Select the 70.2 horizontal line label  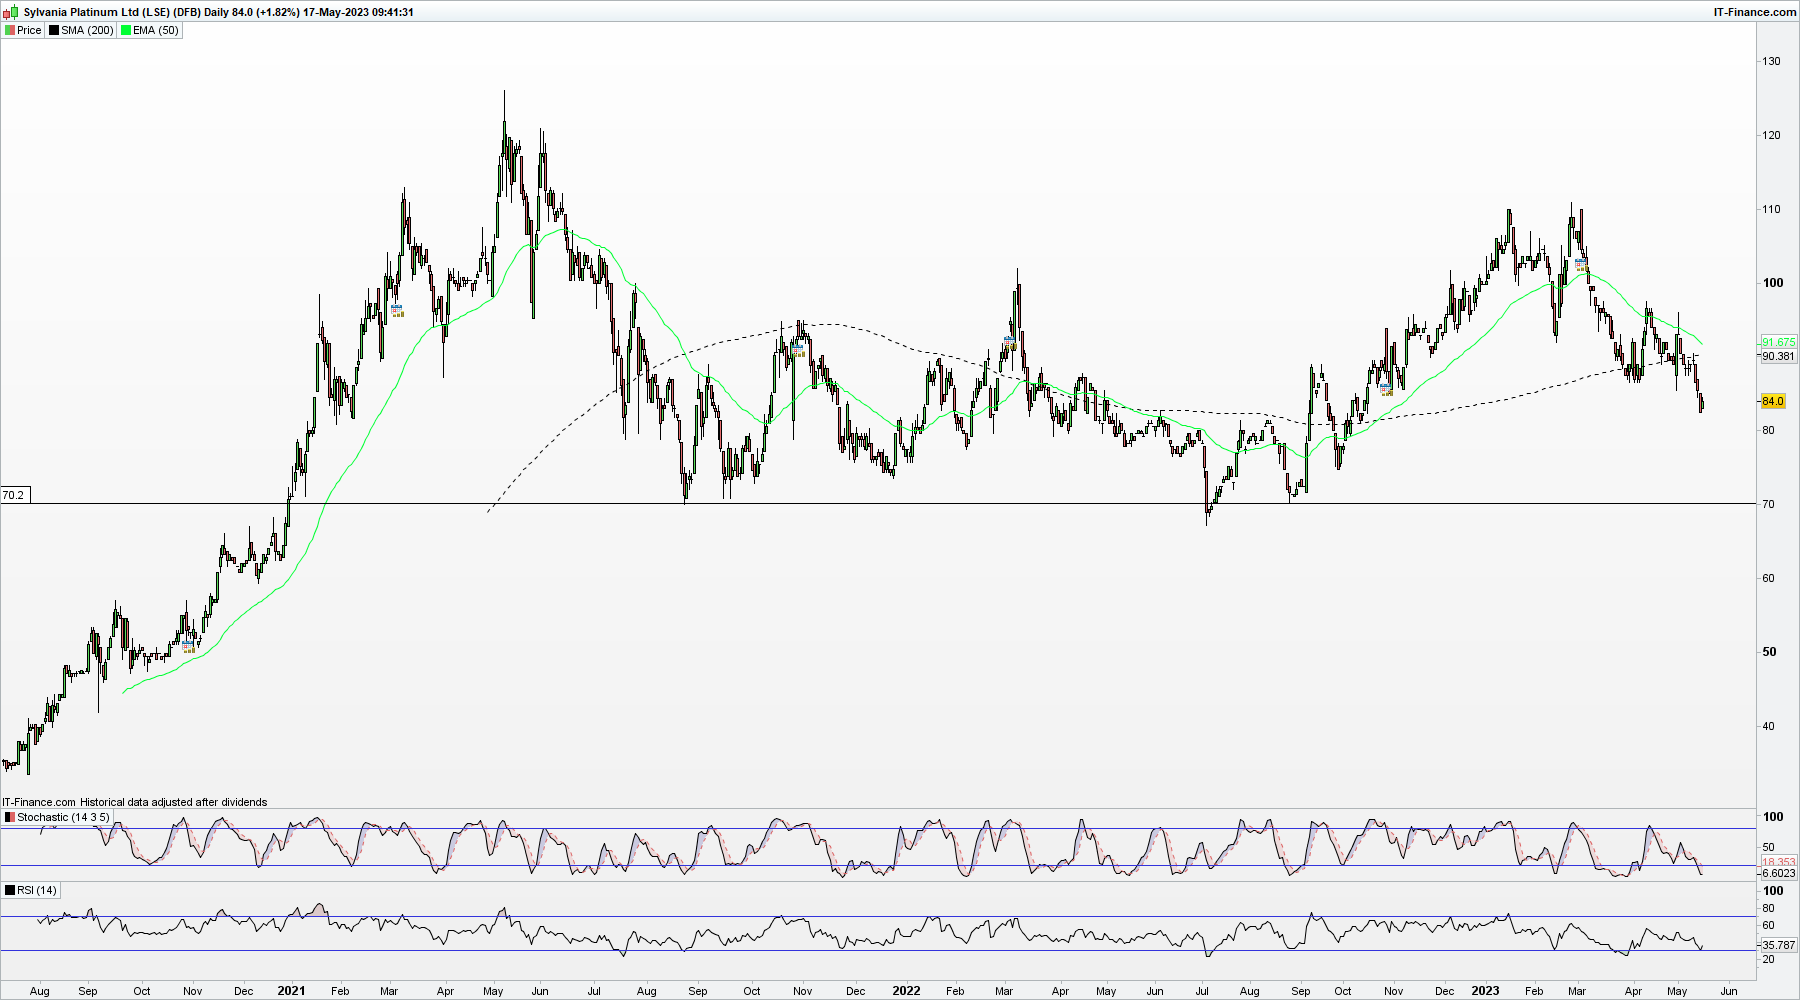tap(13, 495)
